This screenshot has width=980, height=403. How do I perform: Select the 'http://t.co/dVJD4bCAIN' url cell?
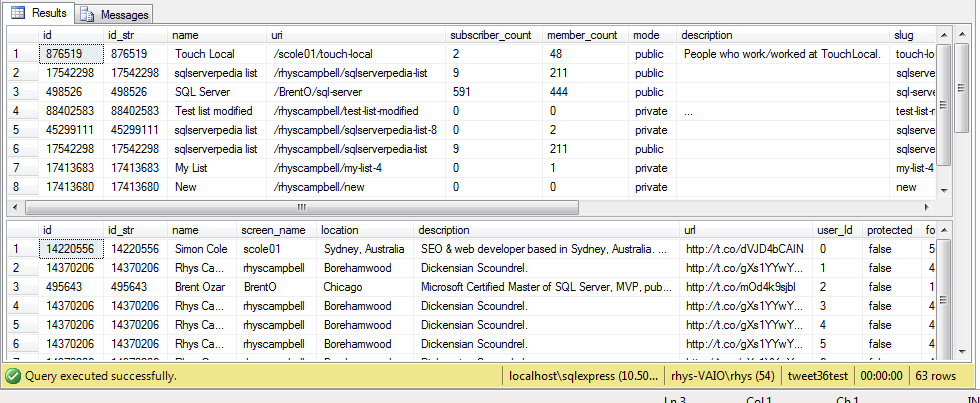click(x=746, y=249)
